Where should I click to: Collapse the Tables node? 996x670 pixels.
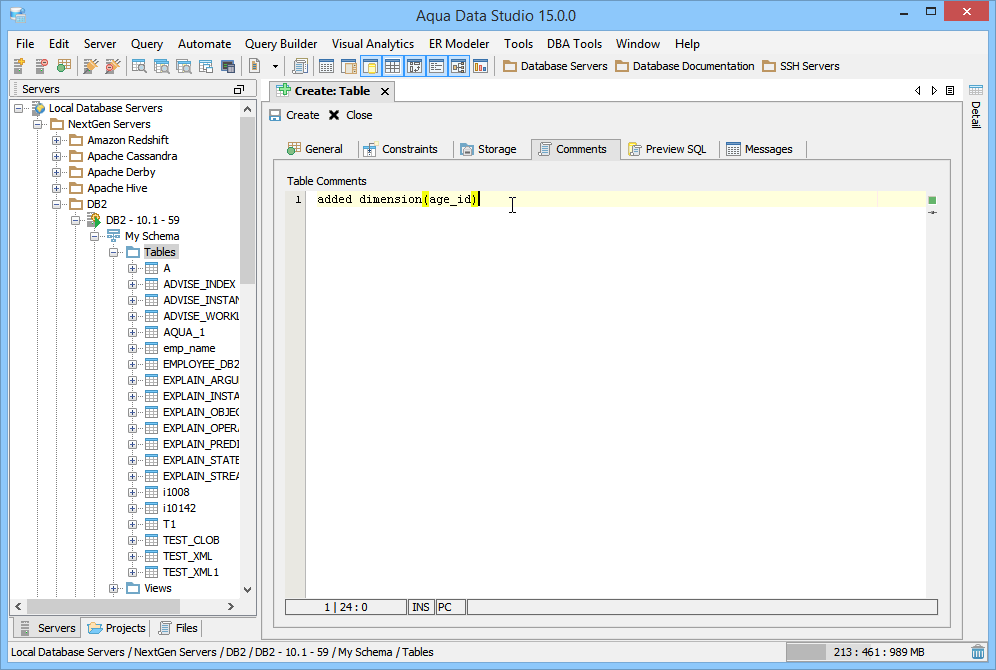tap(113, 252)
